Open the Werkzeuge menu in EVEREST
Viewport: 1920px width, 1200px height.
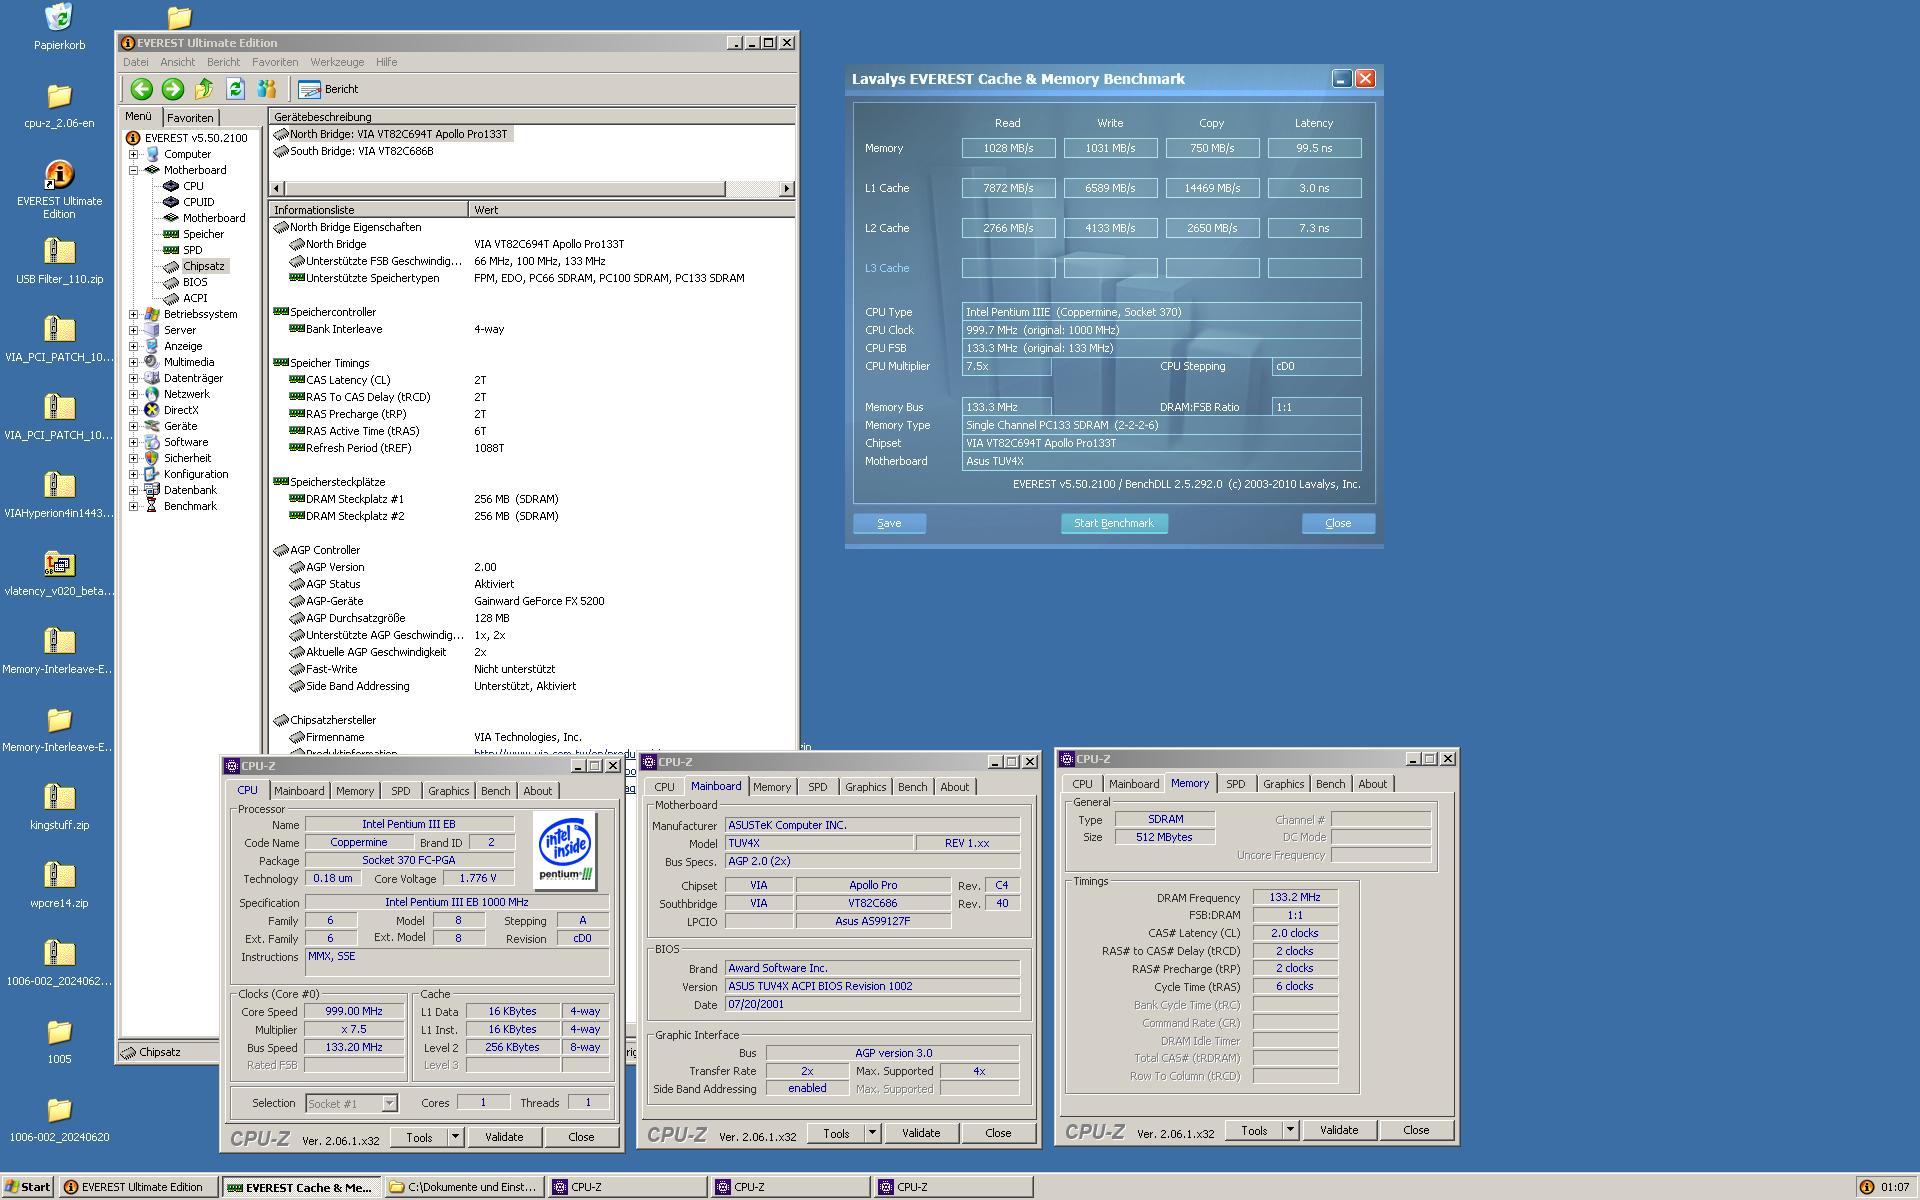click(x=337, y=62)
